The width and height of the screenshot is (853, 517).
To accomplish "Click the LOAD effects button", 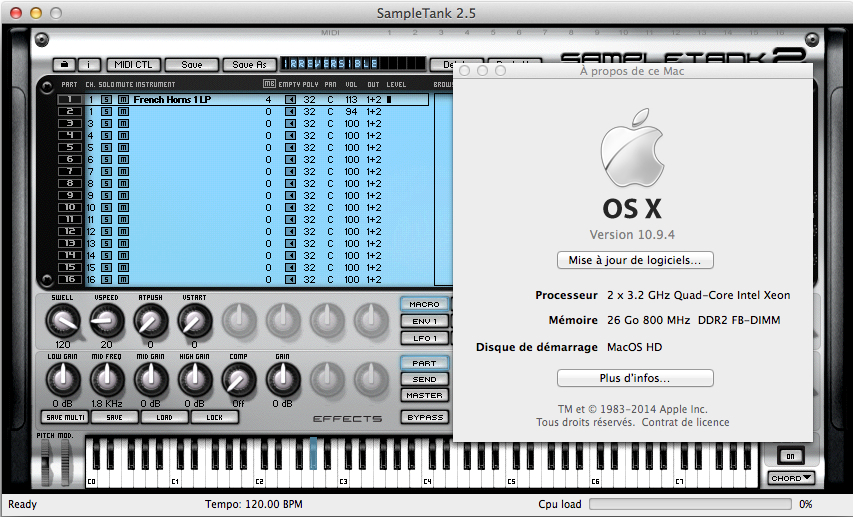I will [x=164, y=417].
